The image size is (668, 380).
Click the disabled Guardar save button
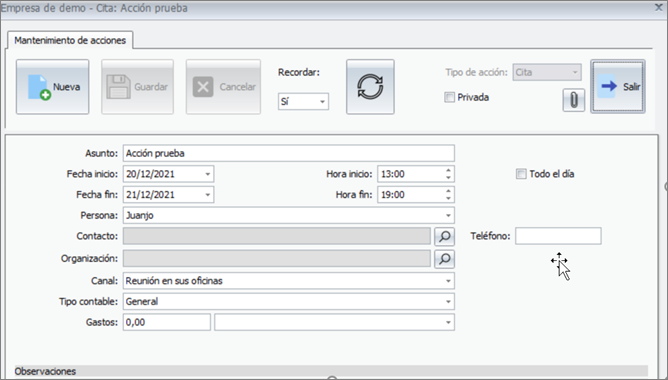coord(137,87)
